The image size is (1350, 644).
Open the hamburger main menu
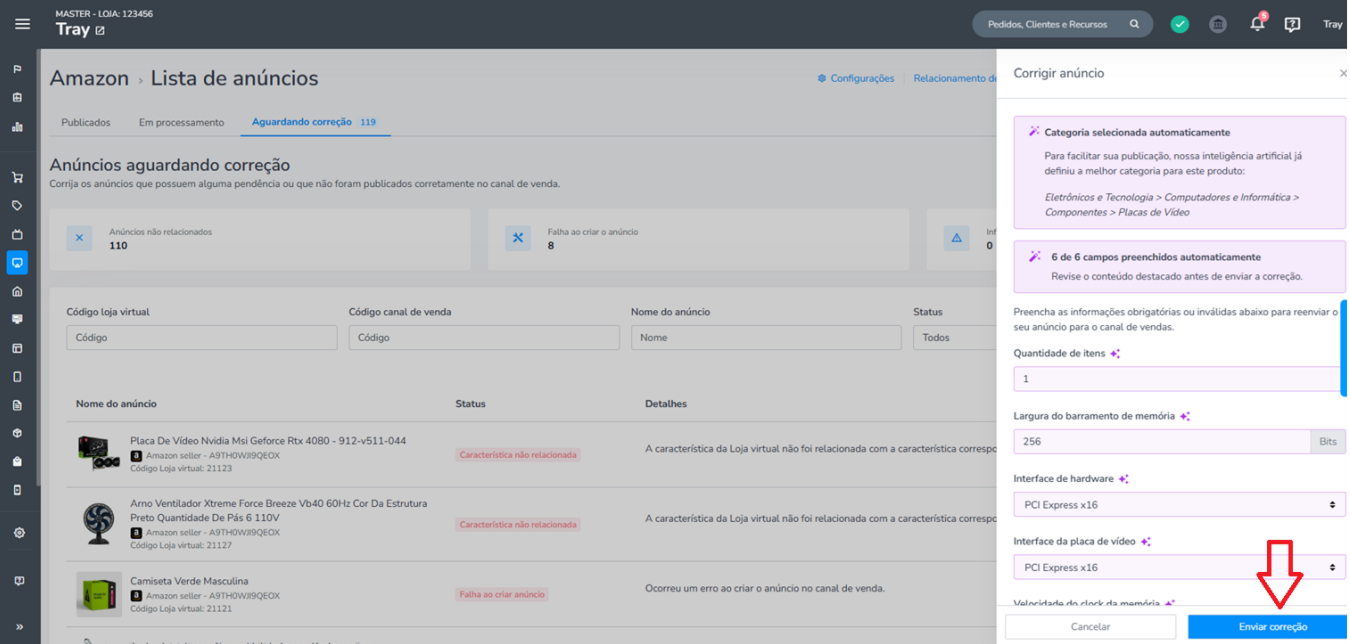coord(22,24)
